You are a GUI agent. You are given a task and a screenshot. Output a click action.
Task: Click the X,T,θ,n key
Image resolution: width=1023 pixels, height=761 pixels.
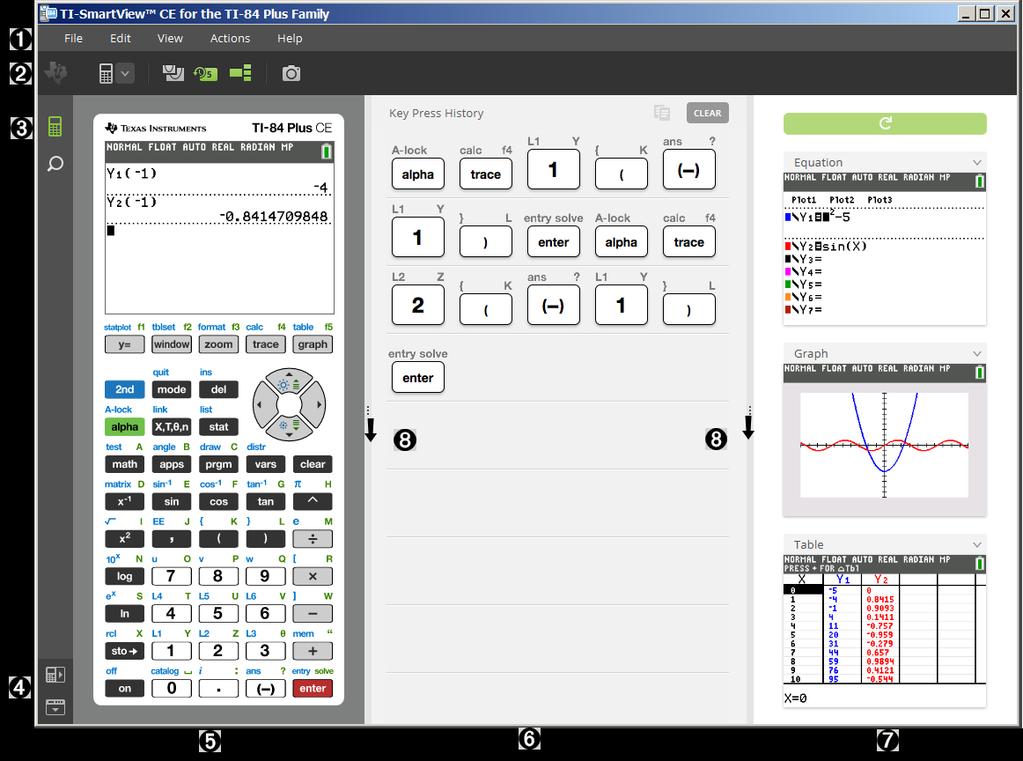(172, 426)
